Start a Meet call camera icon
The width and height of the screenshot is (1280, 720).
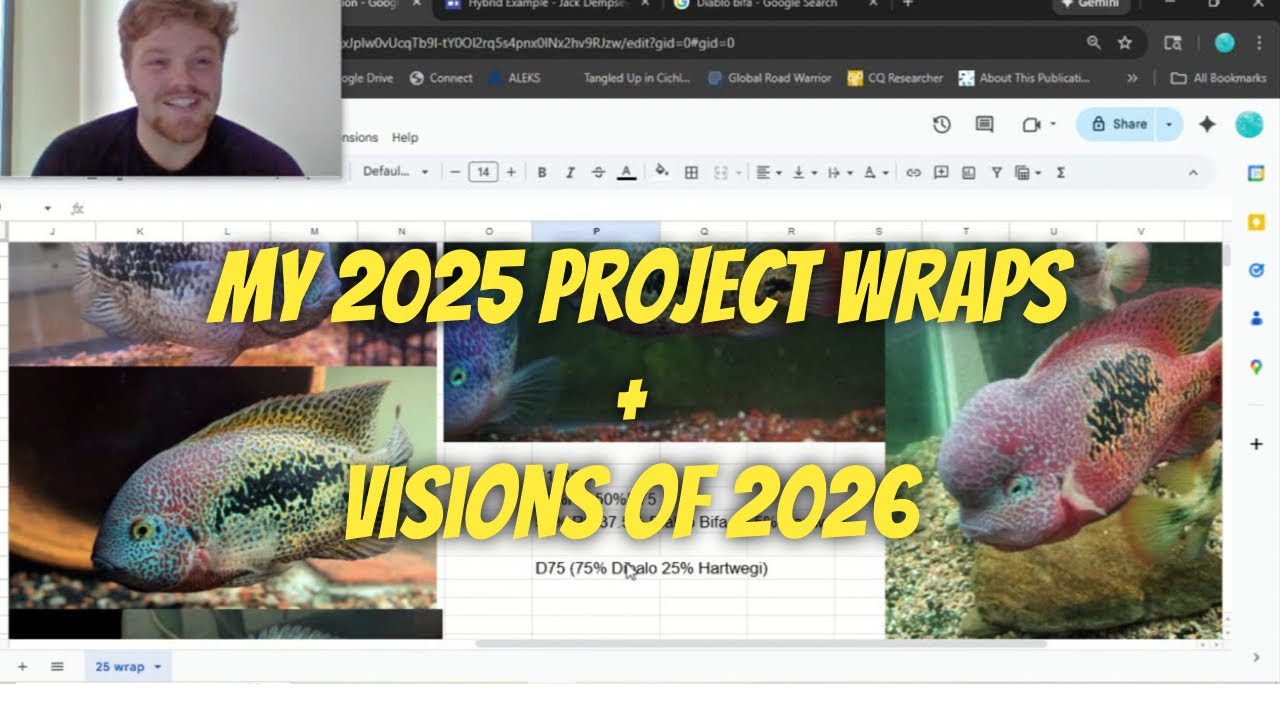(1032, 124)
